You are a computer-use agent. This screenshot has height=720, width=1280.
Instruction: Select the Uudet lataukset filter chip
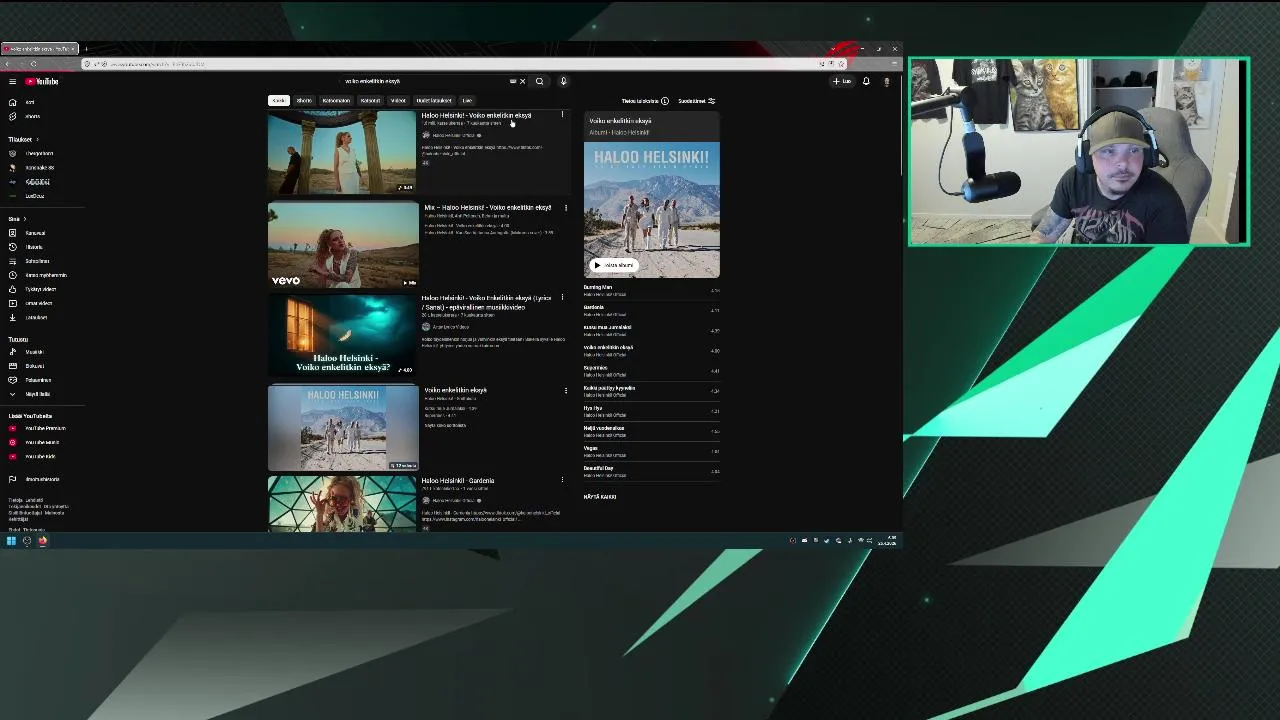tap(434, 100)
